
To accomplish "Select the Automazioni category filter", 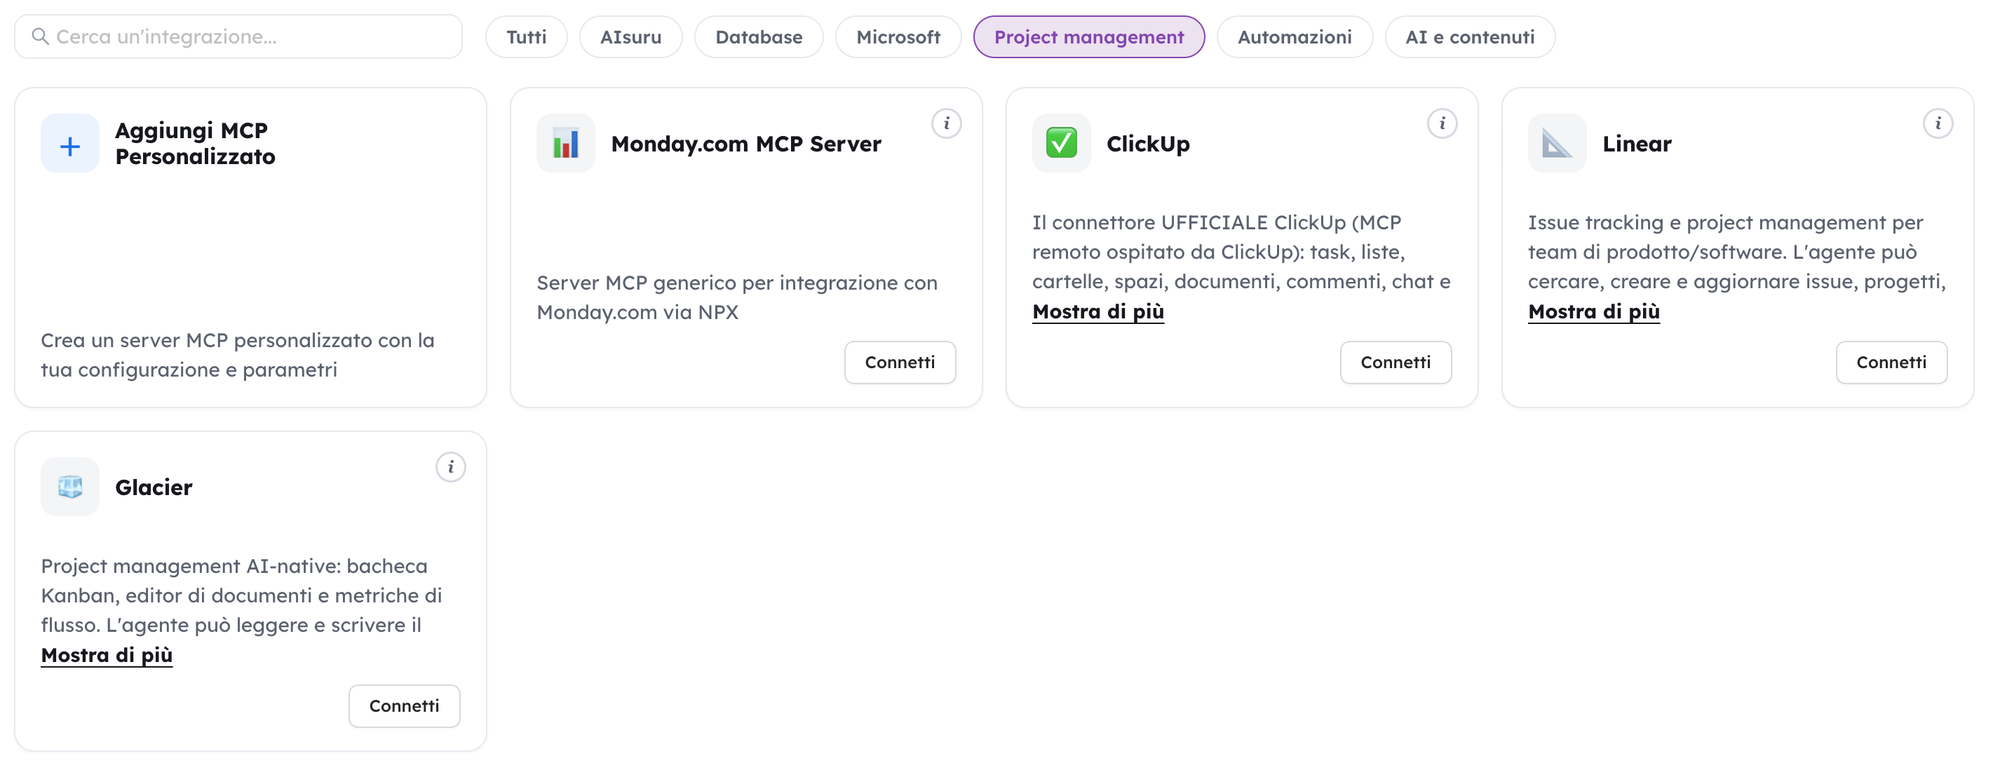I will click(x=1294, y=37).
